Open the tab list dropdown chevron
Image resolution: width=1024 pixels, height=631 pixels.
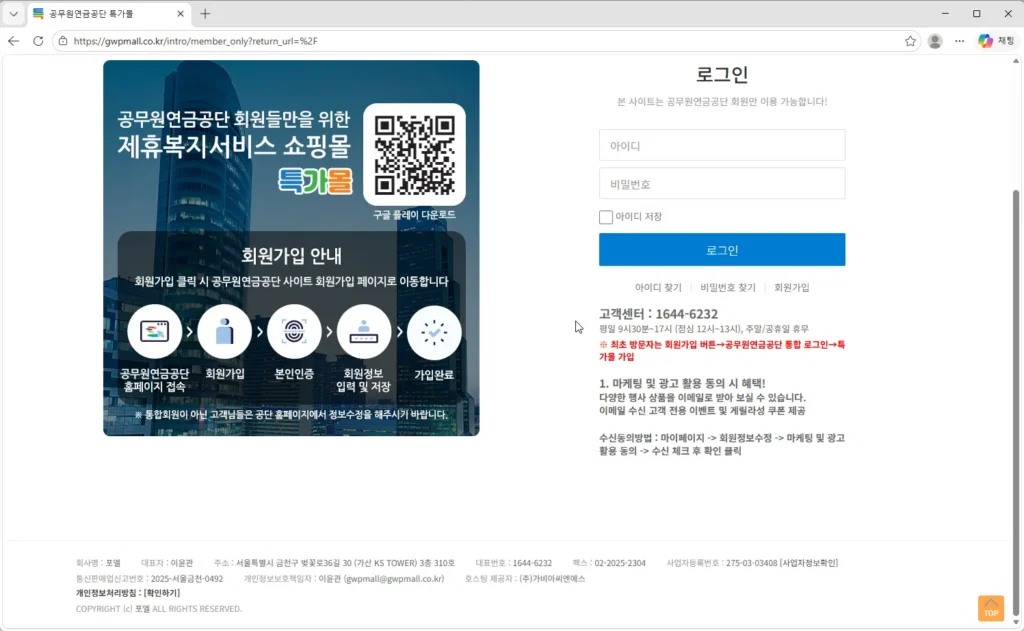[13, 14]
